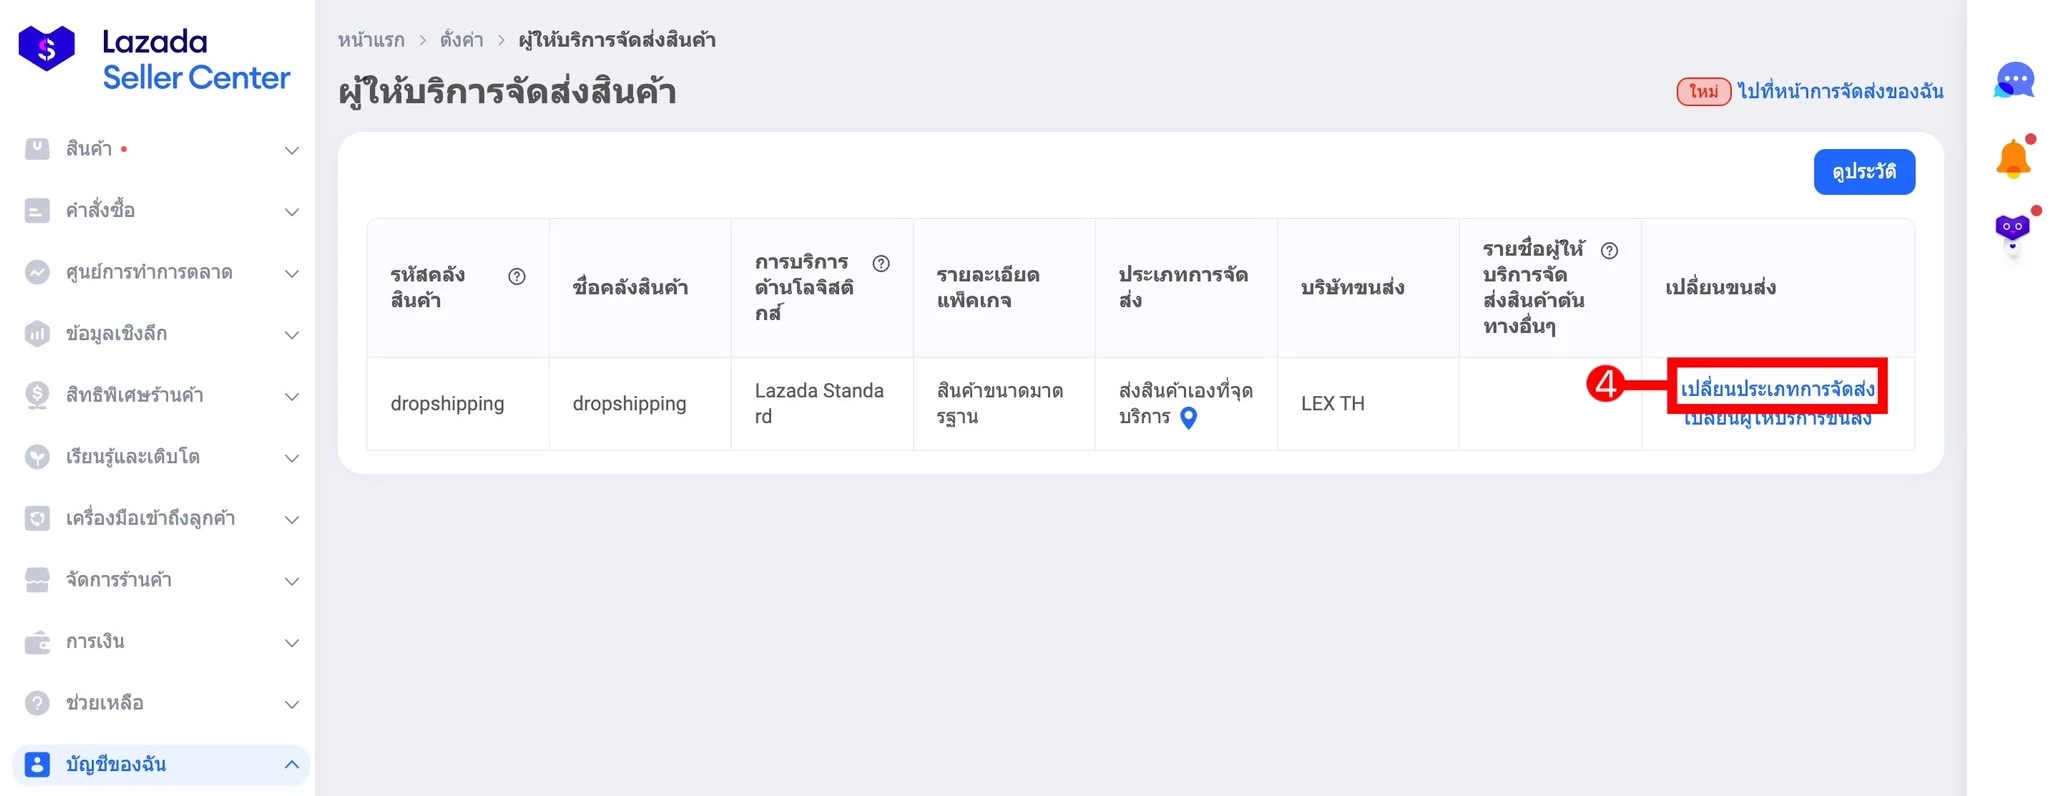This screenshot has width=2060, height=796.
Task: Select the สินค้า products icon in sidebar
Action: (37, 148)
